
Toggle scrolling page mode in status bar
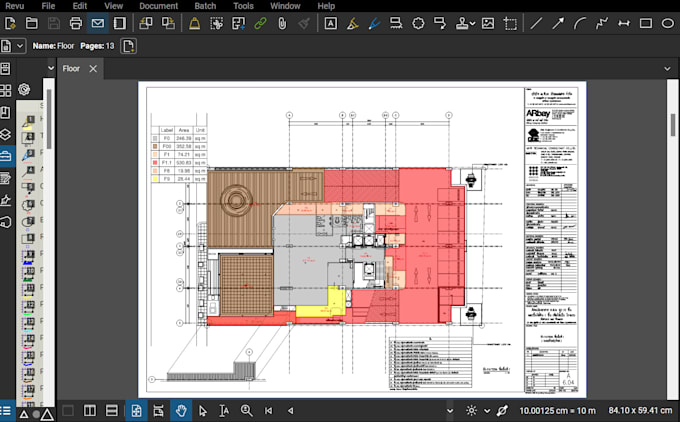(158, 410)
